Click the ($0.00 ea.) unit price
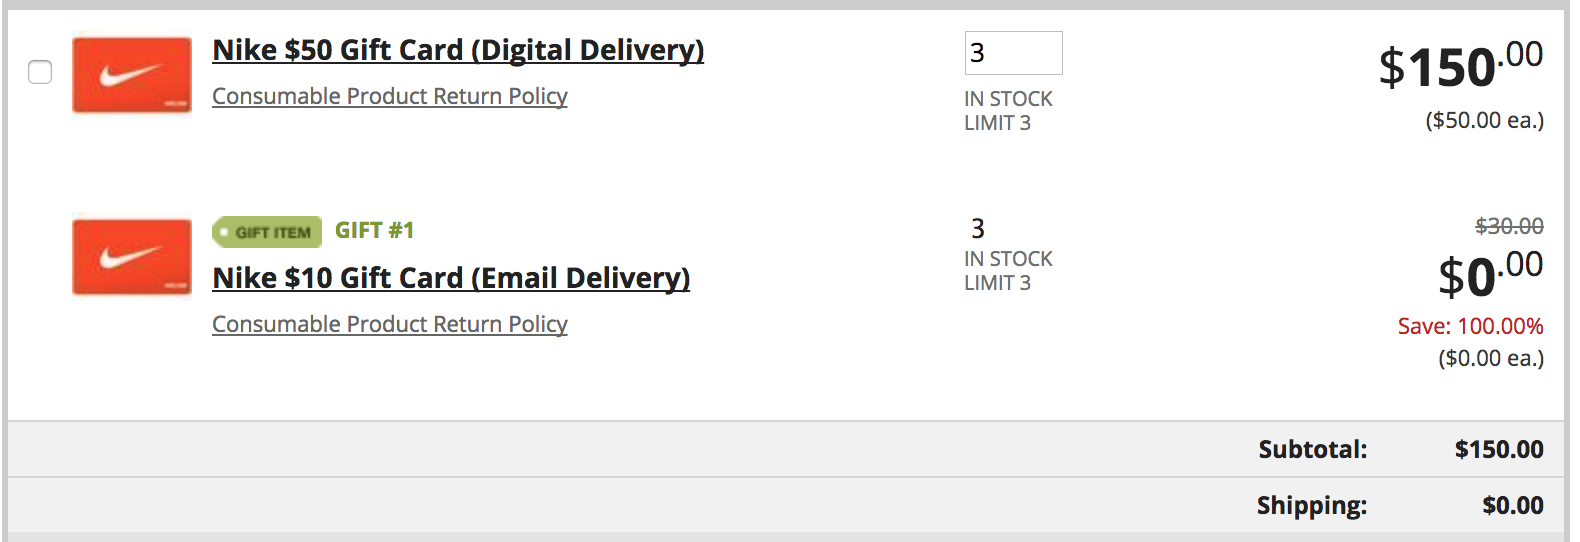 coord(1490,358)
